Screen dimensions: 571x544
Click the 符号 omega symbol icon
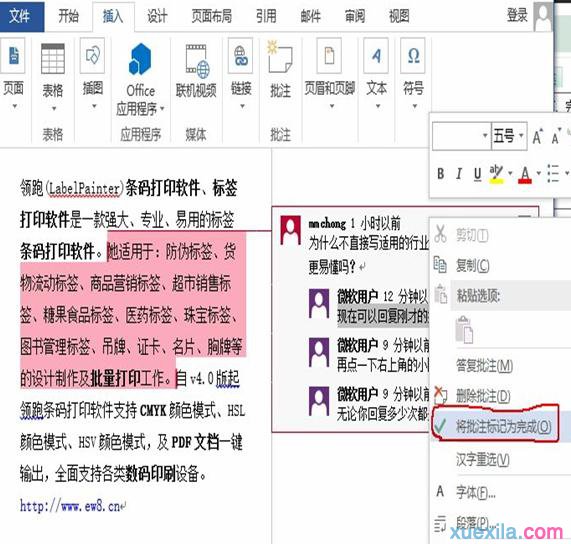tap(413, 55)
